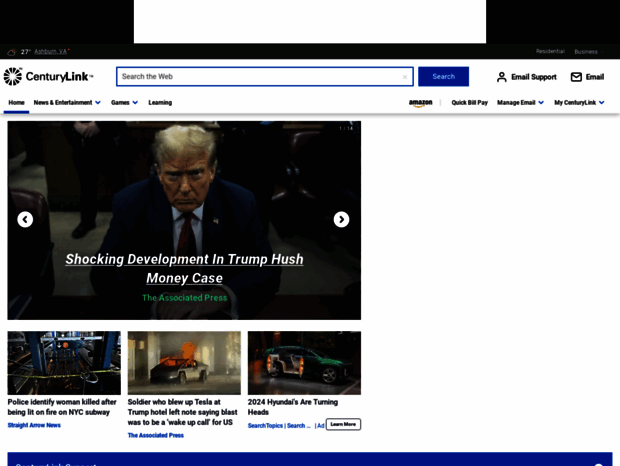Screen dimensions: 620x466
Task: Go to the previous carousel slide
Action: [x=25, y=220]
